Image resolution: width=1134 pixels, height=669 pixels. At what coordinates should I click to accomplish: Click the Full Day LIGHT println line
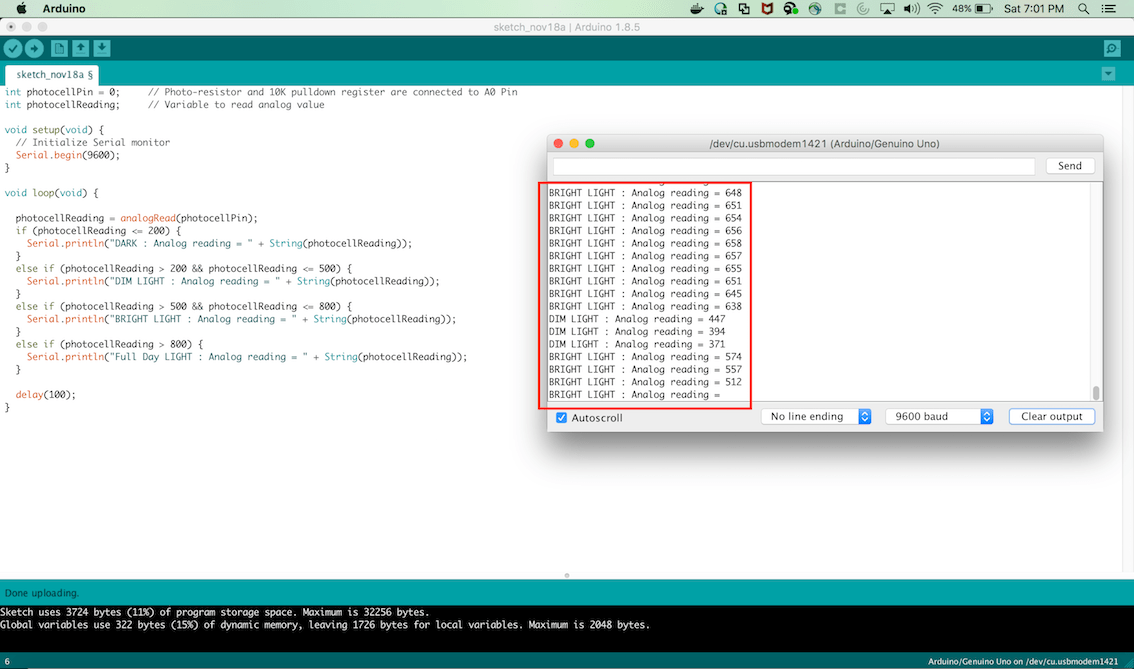click(247, 357)
